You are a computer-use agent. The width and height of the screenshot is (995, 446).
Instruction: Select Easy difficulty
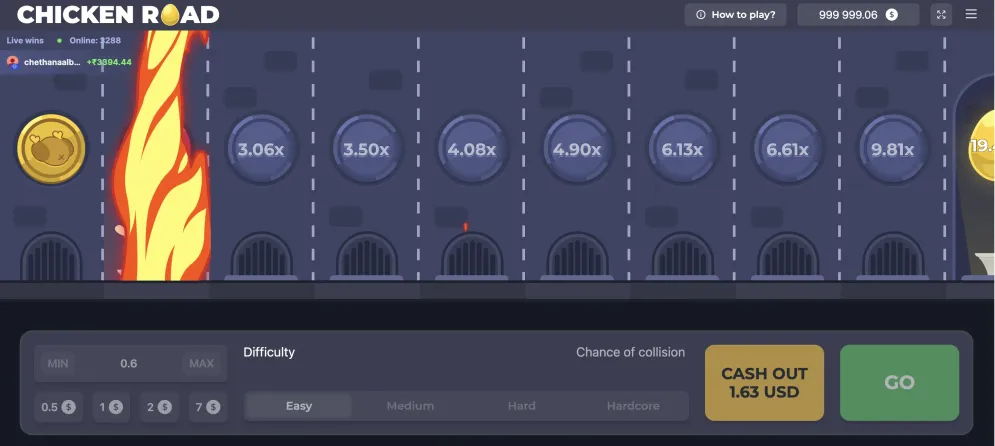tap(299, 406)
